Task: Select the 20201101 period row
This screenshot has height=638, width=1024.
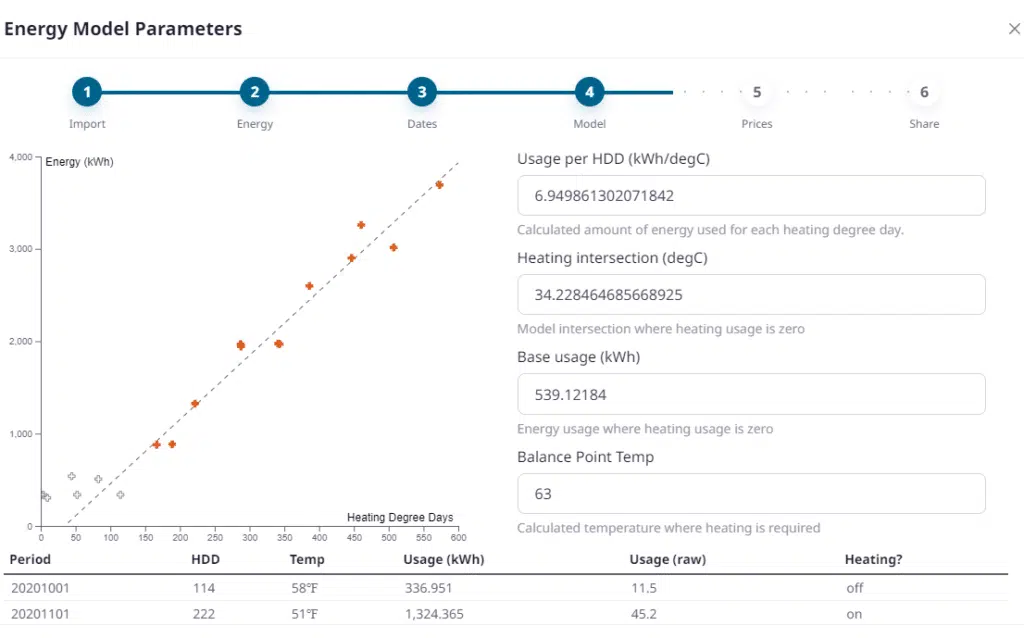Action: 40,614
